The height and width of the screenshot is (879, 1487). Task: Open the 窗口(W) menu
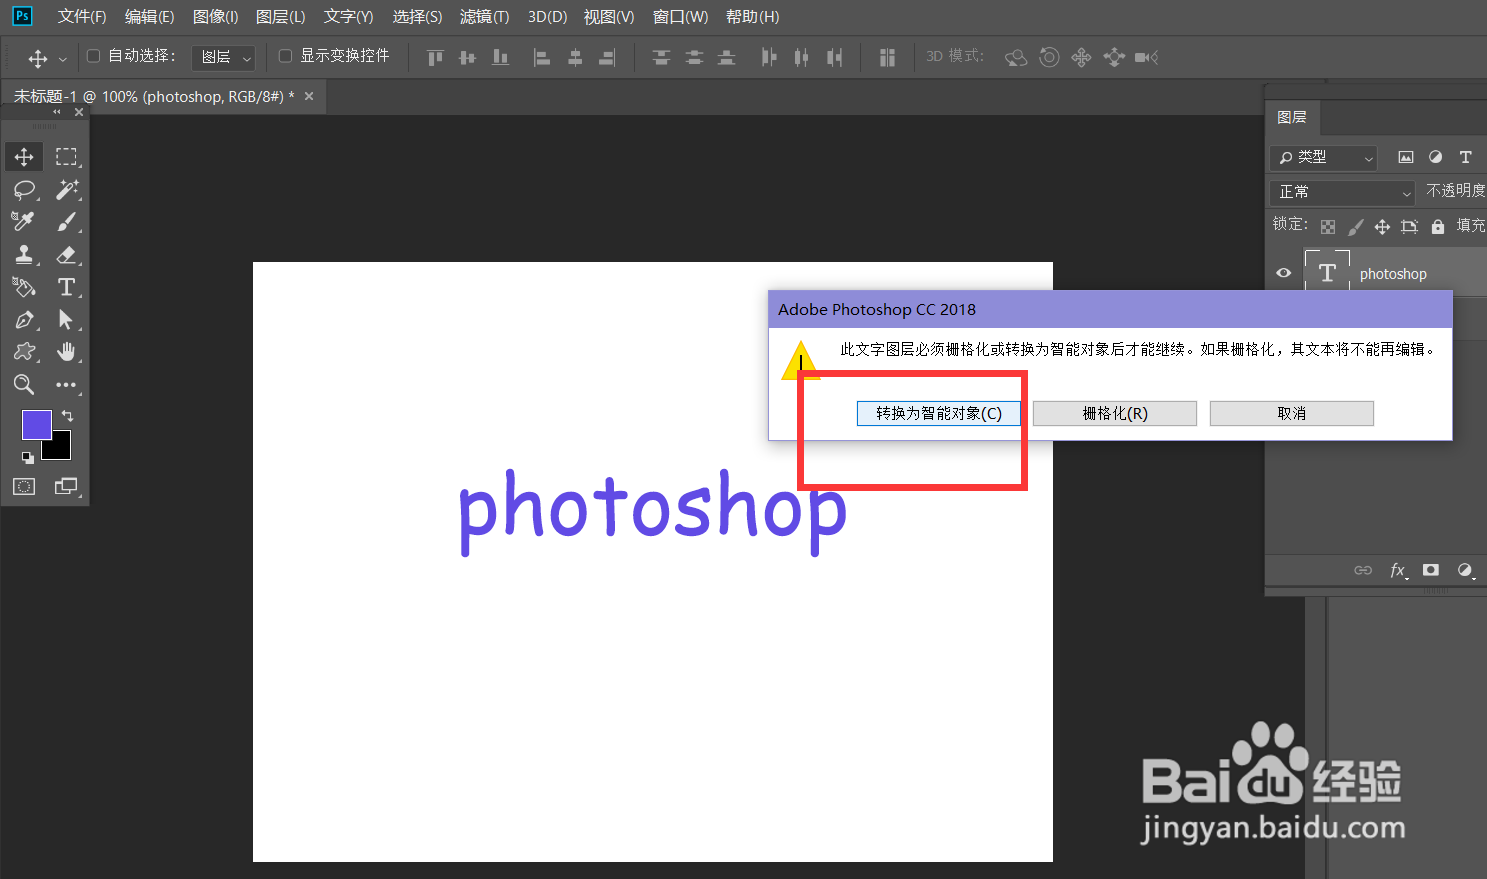point(680,17)
